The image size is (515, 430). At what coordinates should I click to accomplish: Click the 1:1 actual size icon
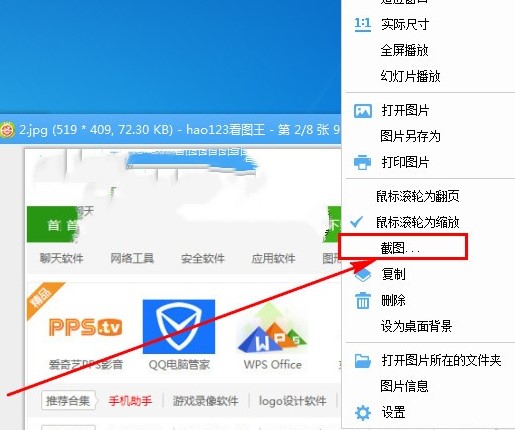point(363,24)
